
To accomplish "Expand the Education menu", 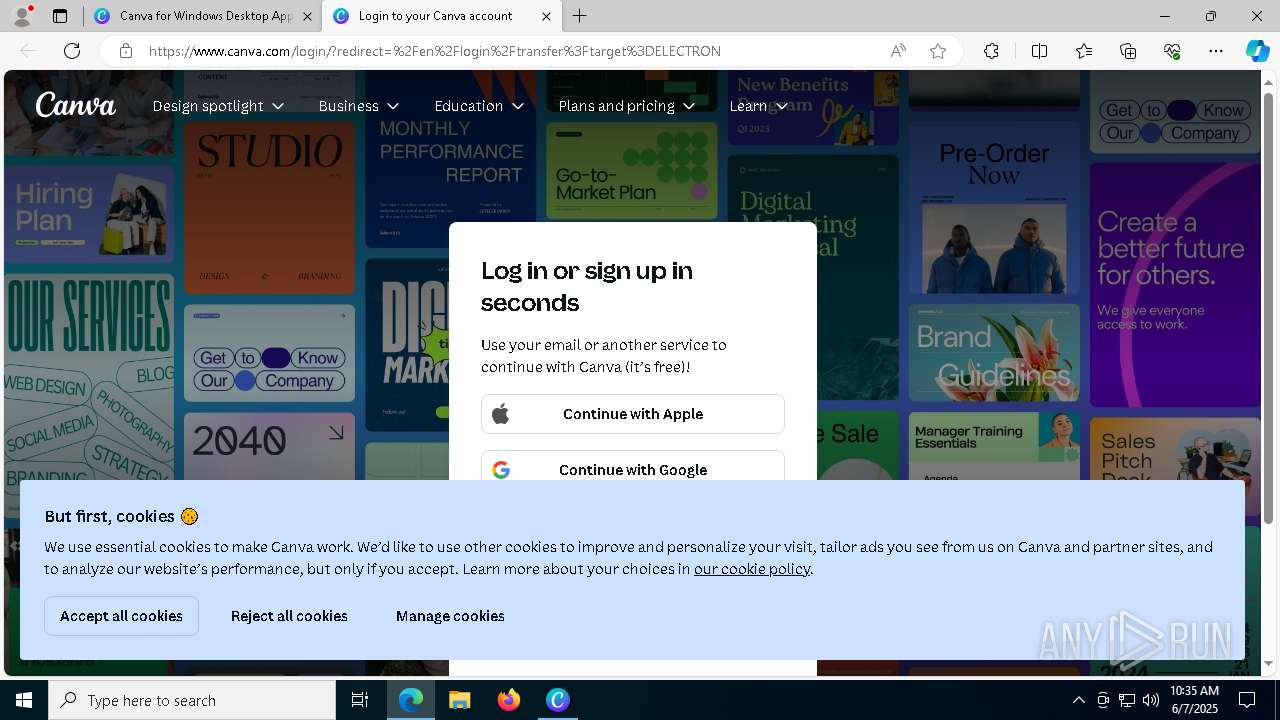I will pos(479,106).
